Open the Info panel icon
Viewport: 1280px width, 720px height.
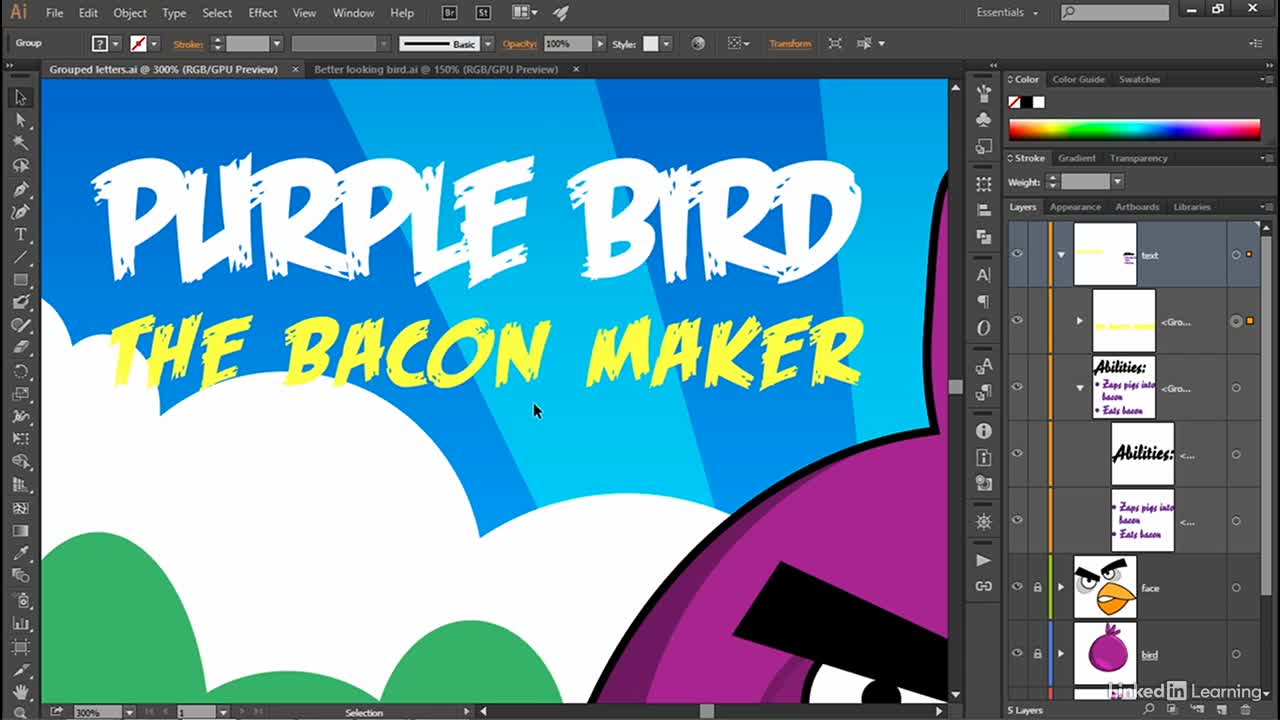coord(984,431)
